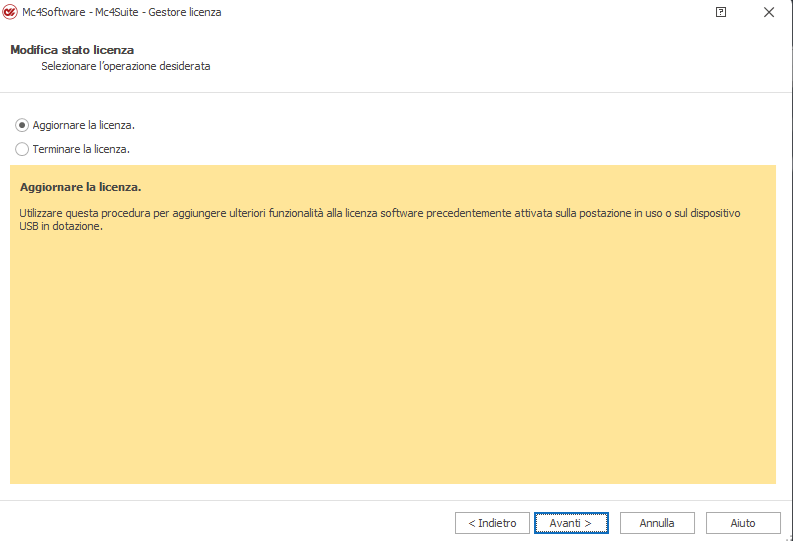This screenshot has width=796, height=549.
Task: Click the window title 'Mc4Software - Mc4Suite - Gestore licenza'
Action: click(122, 12)
